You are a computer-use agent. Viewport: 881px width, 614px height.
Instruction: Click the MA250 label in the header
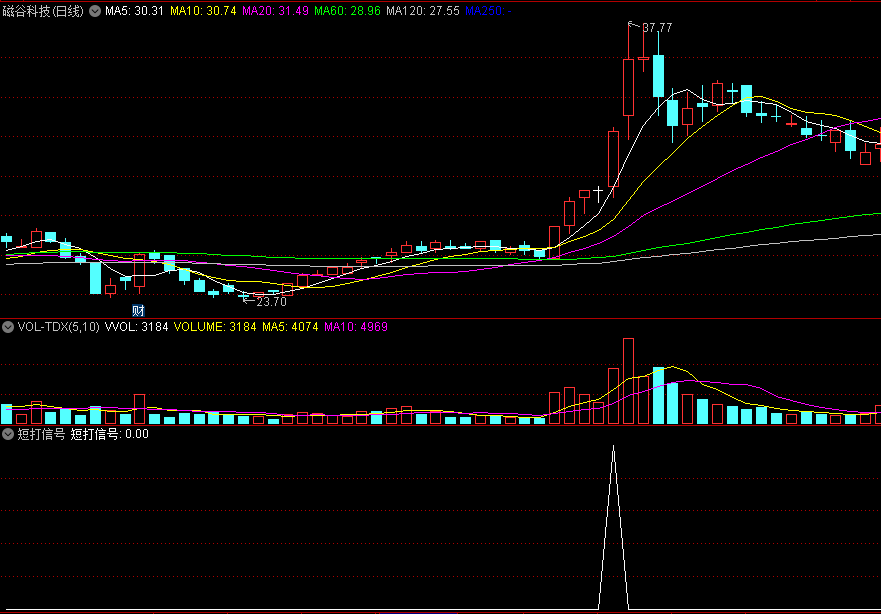(488, 11)
